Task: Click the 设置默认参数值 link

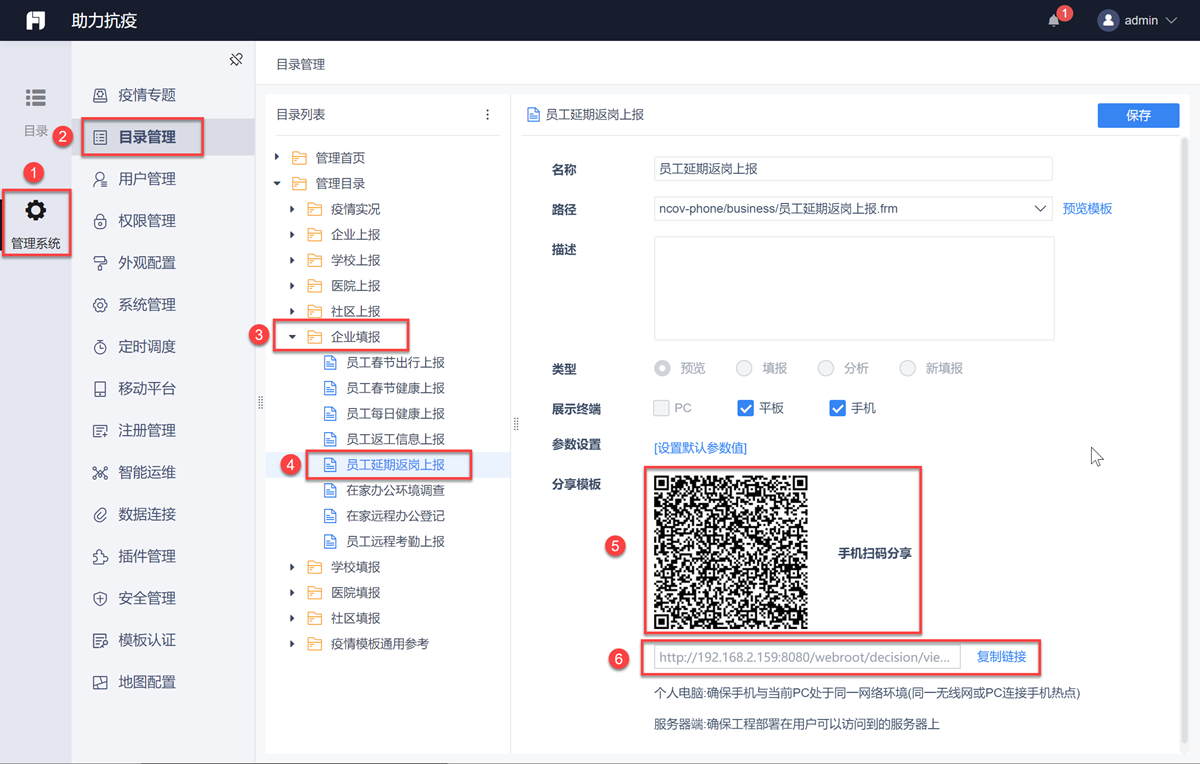Action: (x=700, y=447)
